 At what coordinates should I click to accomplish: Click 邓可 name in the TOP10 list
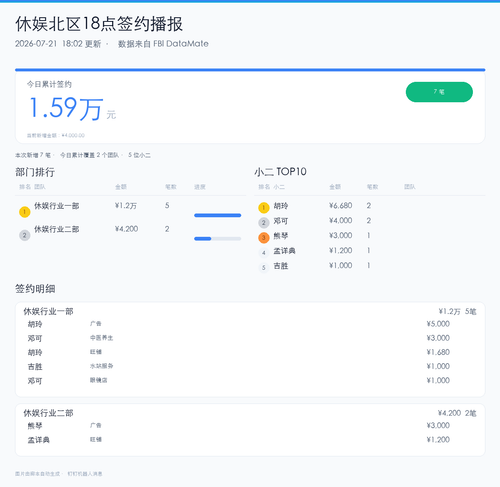(x=281, y=221)
